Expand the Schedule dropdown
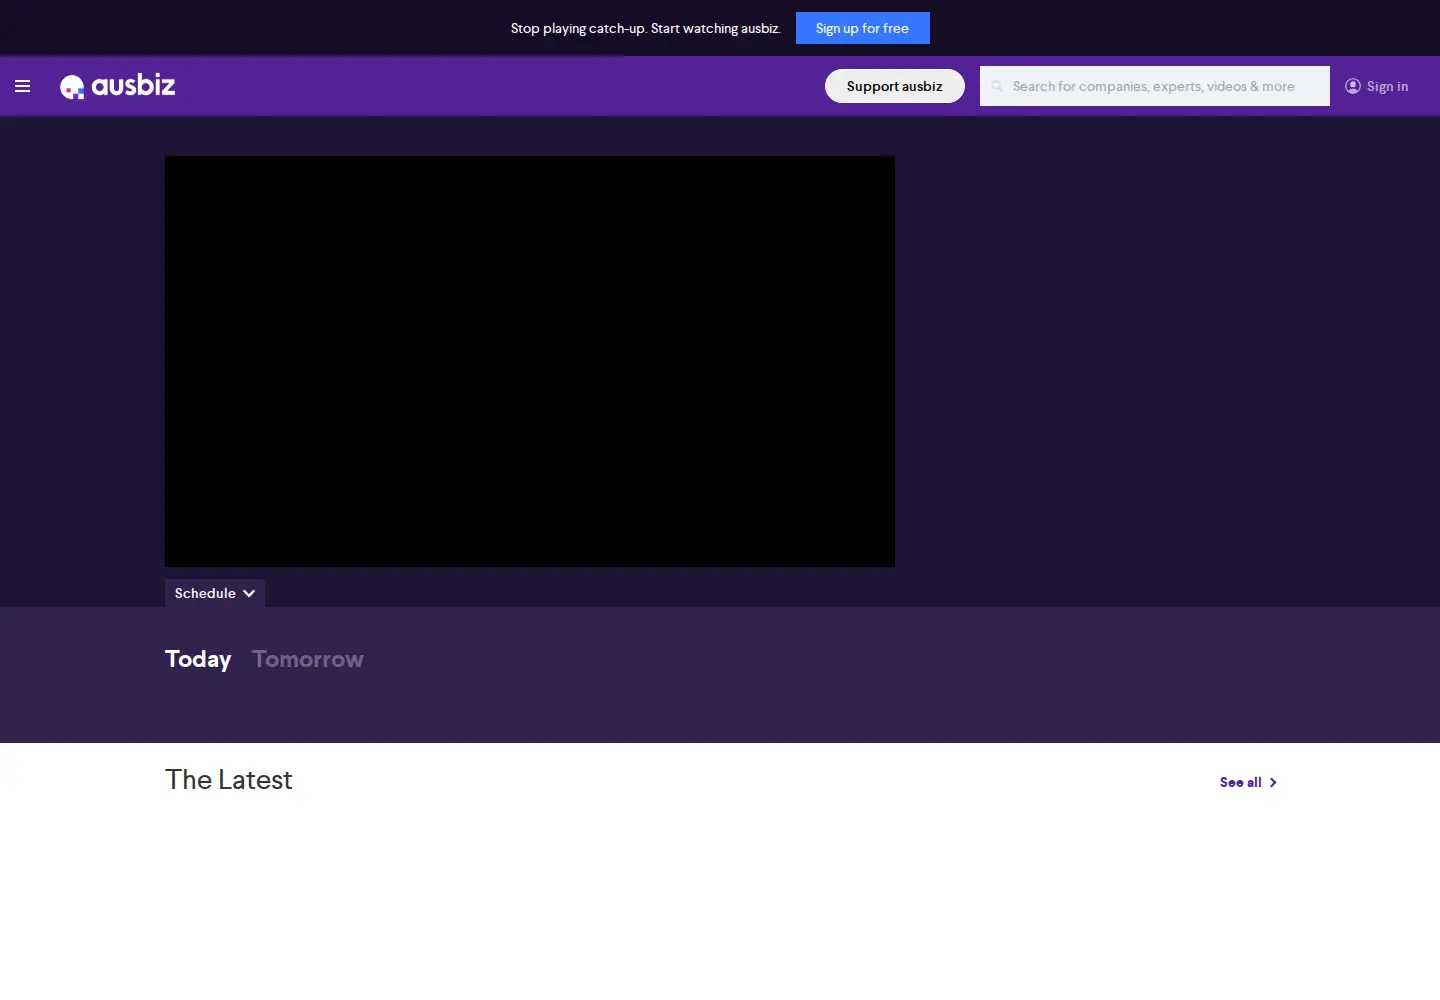The height and width of the screenshot is (1000, 1440). coord(215,593)
